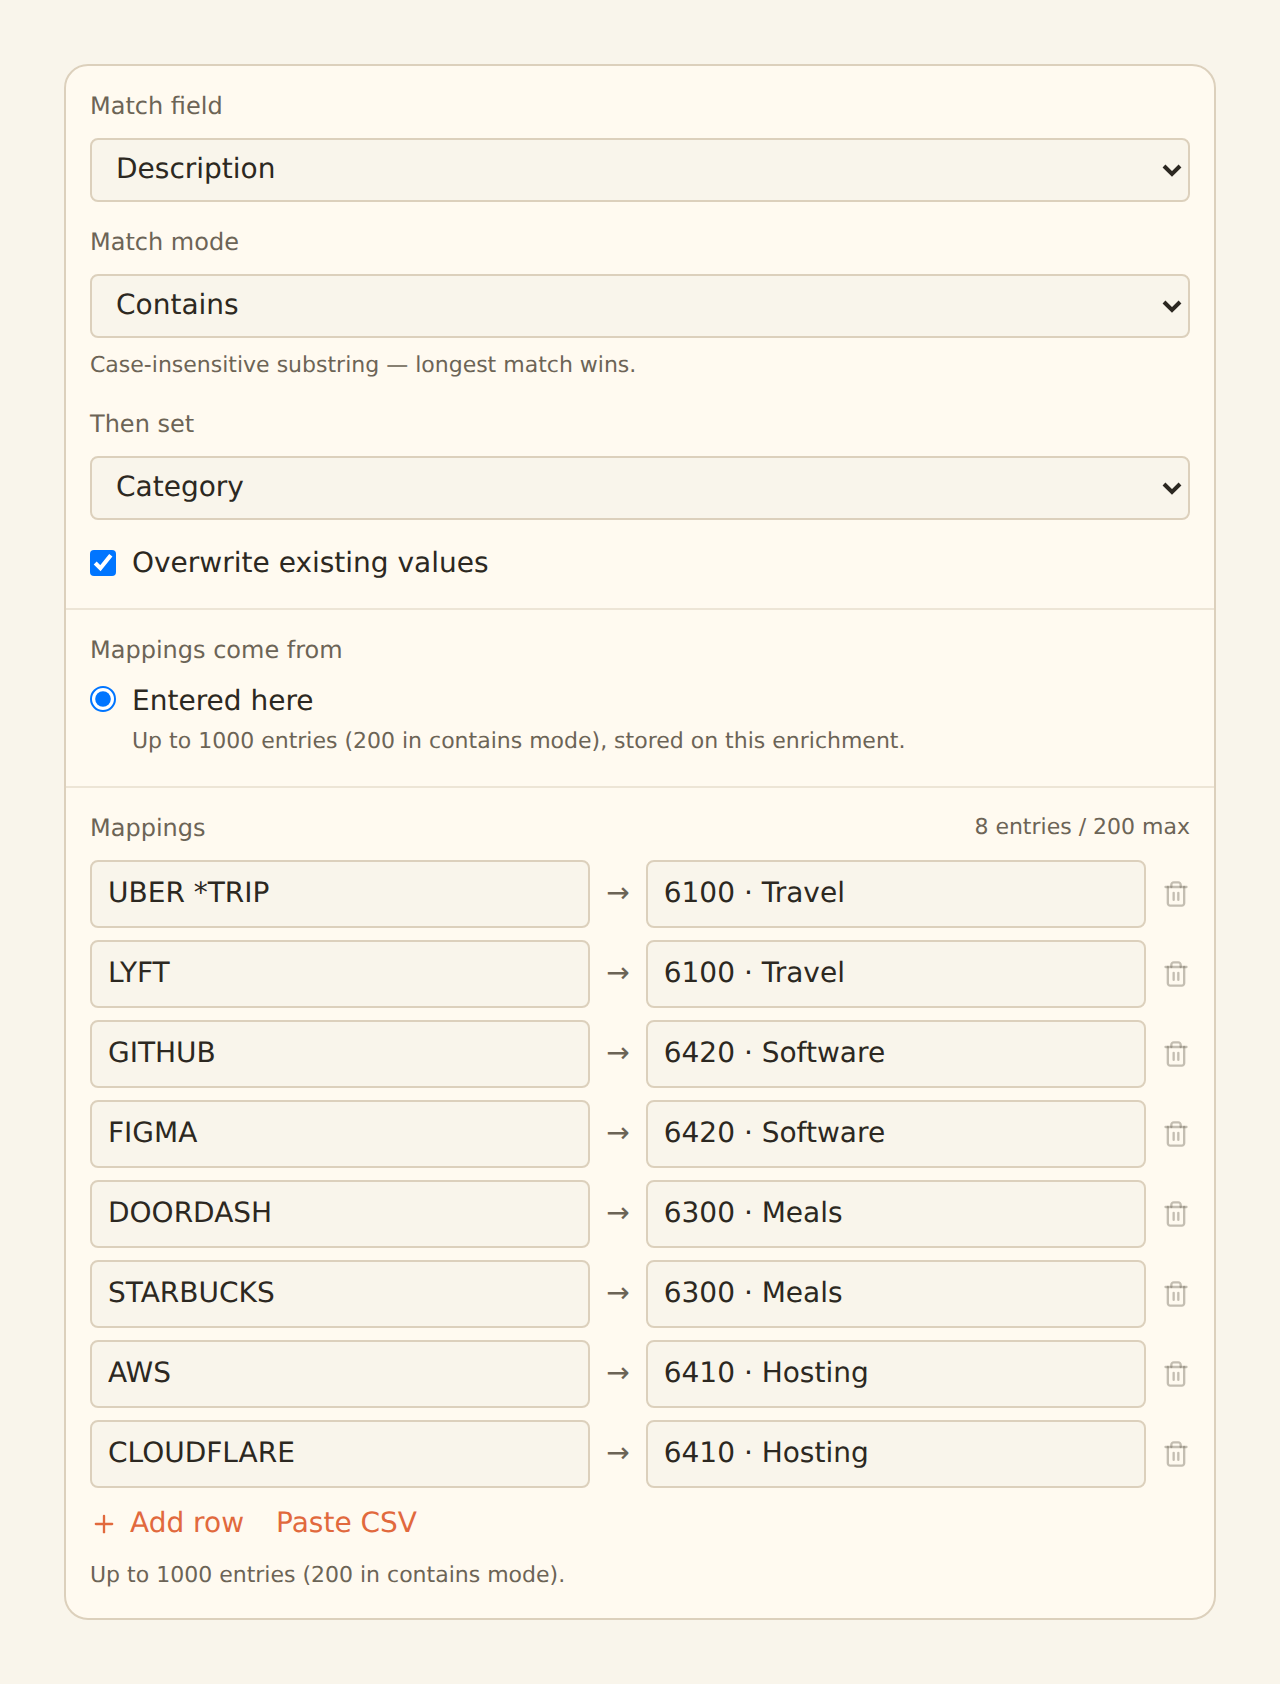Open the Paste CSV option
1280x1684 pixels.
coord(346,1522)
